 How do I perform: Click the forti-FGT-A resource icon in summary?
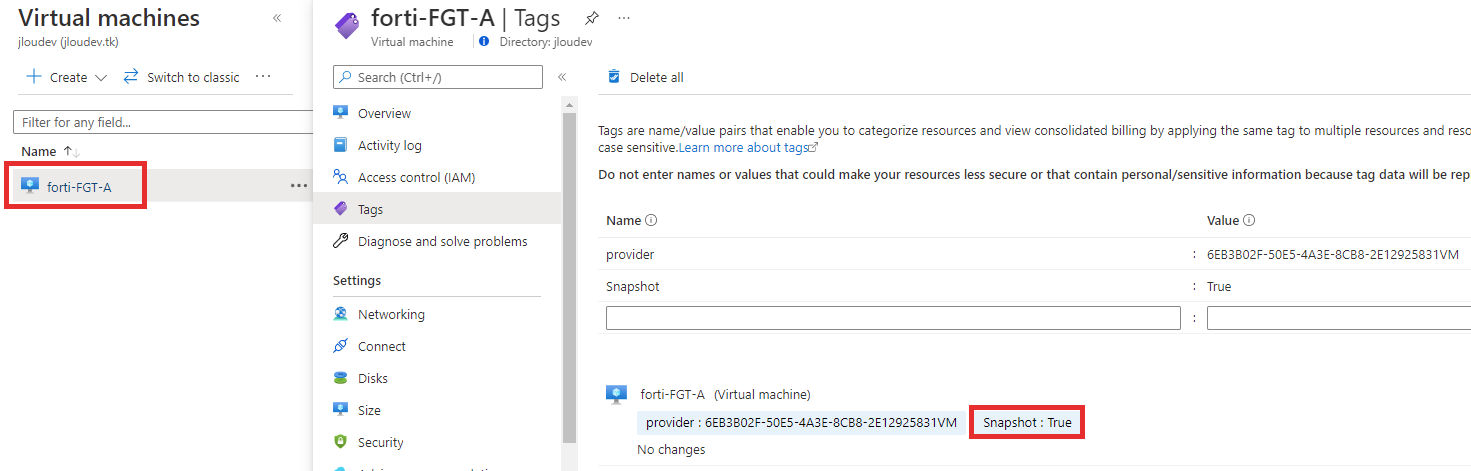616,394
